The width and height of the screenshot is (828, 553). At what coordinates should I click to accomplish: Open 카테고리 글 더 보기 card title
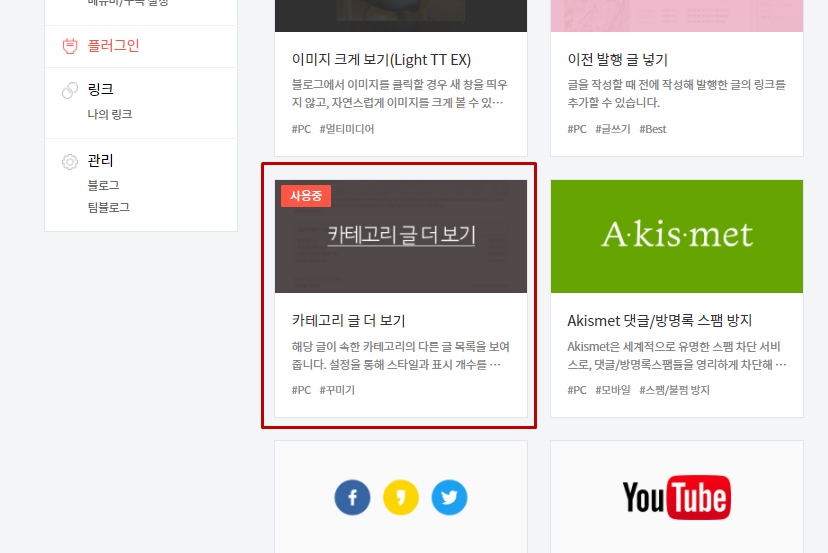pyautogui.click(x=348, y=321)
